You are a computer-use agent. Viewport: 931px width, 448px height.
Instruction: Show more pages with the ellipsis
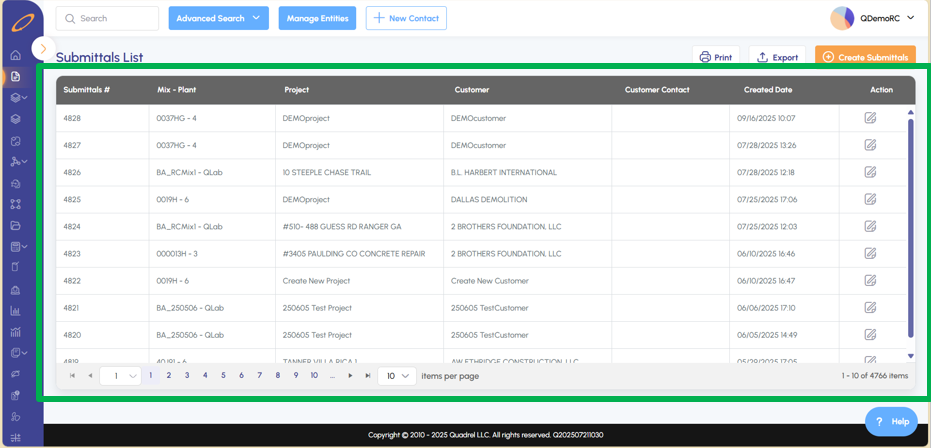[x=332, y=375]
